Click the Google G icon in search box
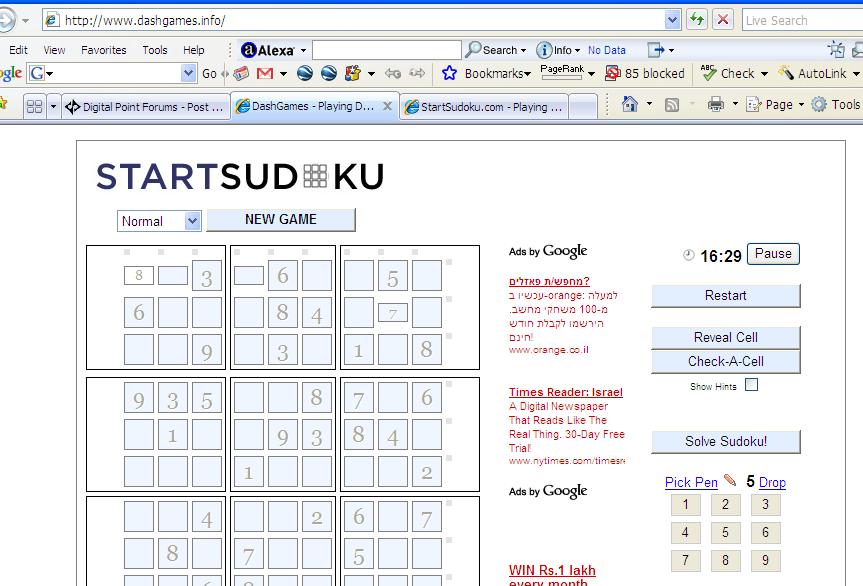The height and width of the screenshot is (586, 863). pos(37,73)
